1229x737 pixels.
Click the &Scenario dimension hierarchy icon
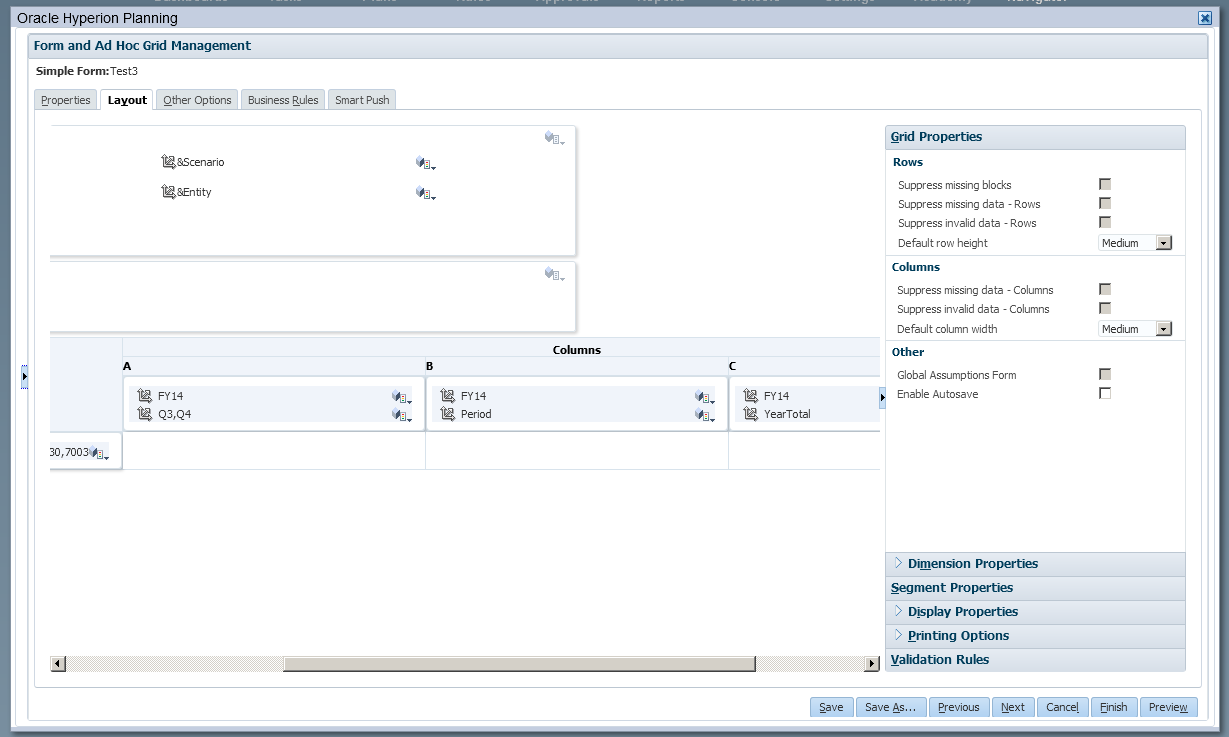pyautogui.click(x=168, y=162)
